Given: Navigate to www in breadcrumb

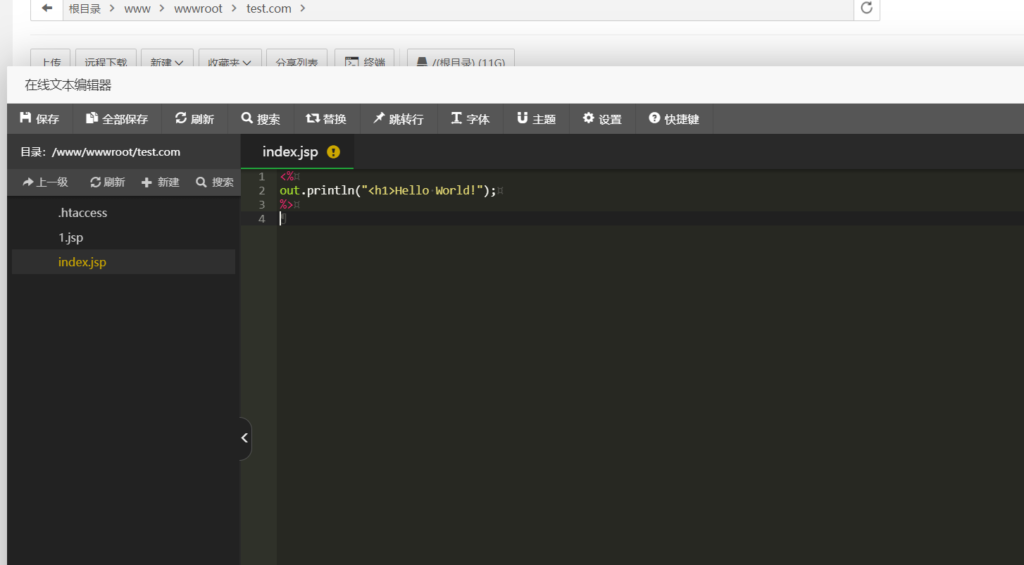Looking at the screenshot, I should 137,9.
